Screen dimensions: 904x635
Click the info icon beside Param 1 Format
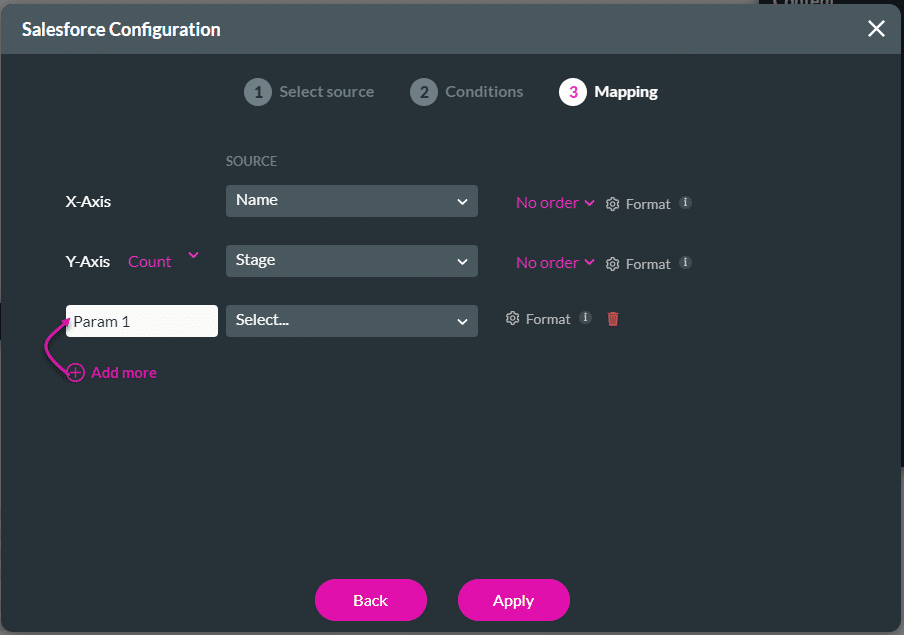point(585,317)
